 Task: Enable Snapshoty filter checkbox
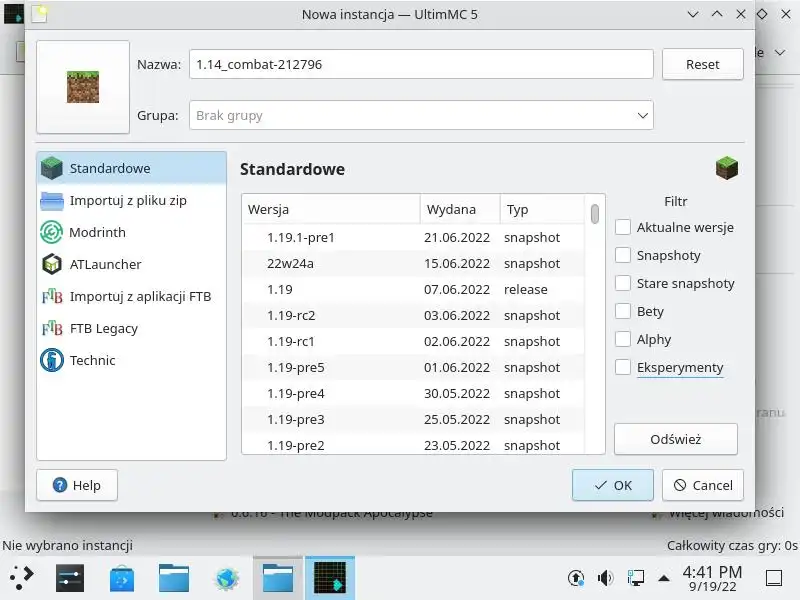[x=622, y=255]
